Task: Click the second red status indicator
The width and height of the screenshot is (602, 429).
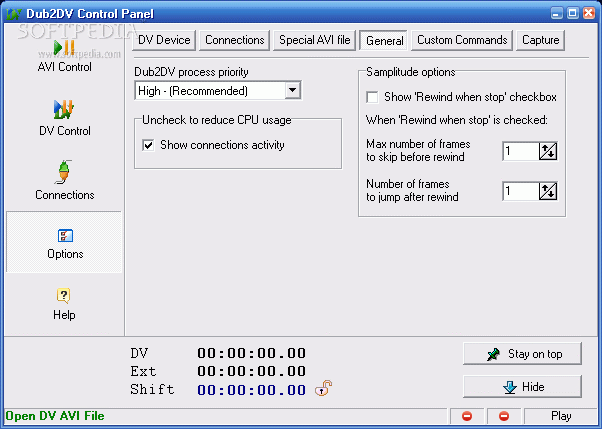Action: tap(504, 416)
